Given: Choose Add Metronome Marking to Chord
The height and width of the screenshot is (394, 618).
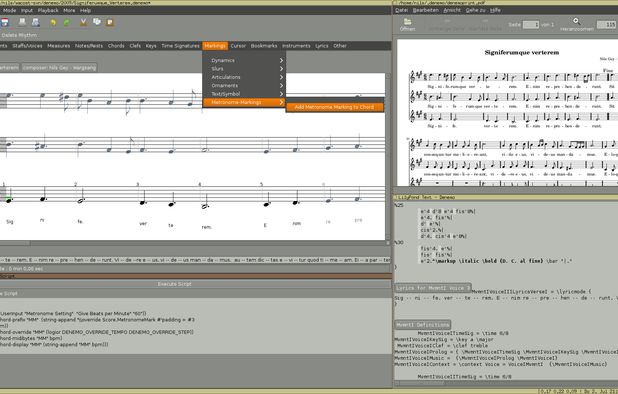Looking at the screenshot, I should coord(335,107).
